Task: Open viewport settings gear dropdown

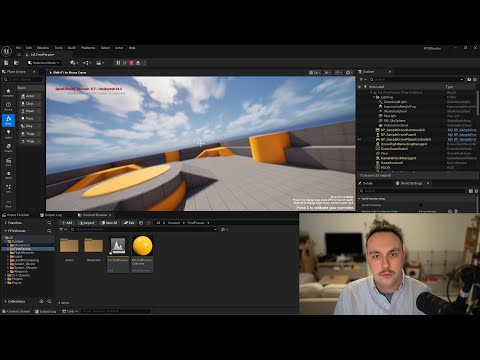Action: (349, 72)
